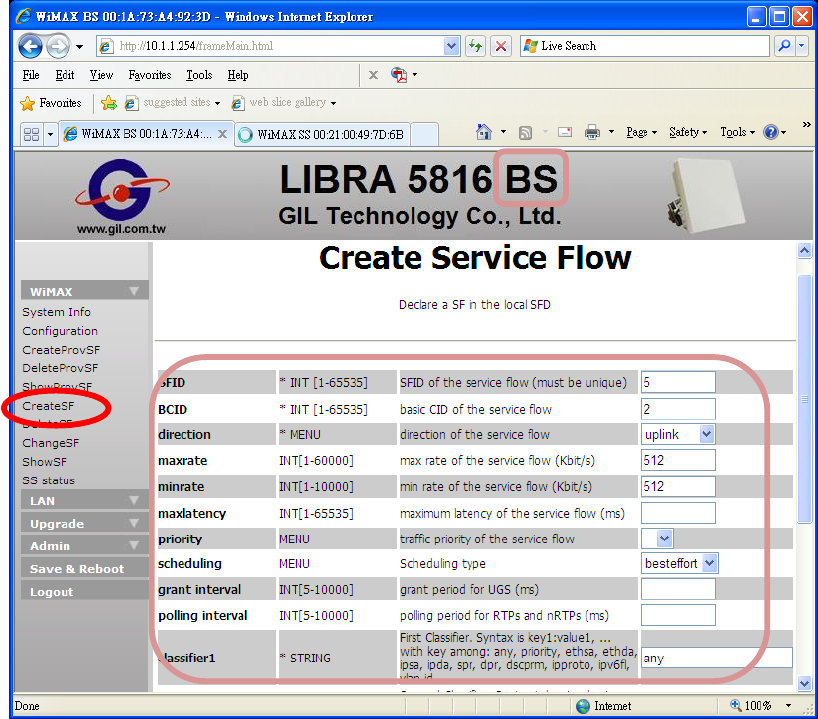Click the Live Search input box
This screenshot has width=818, height=719.
tap(645, 46)
